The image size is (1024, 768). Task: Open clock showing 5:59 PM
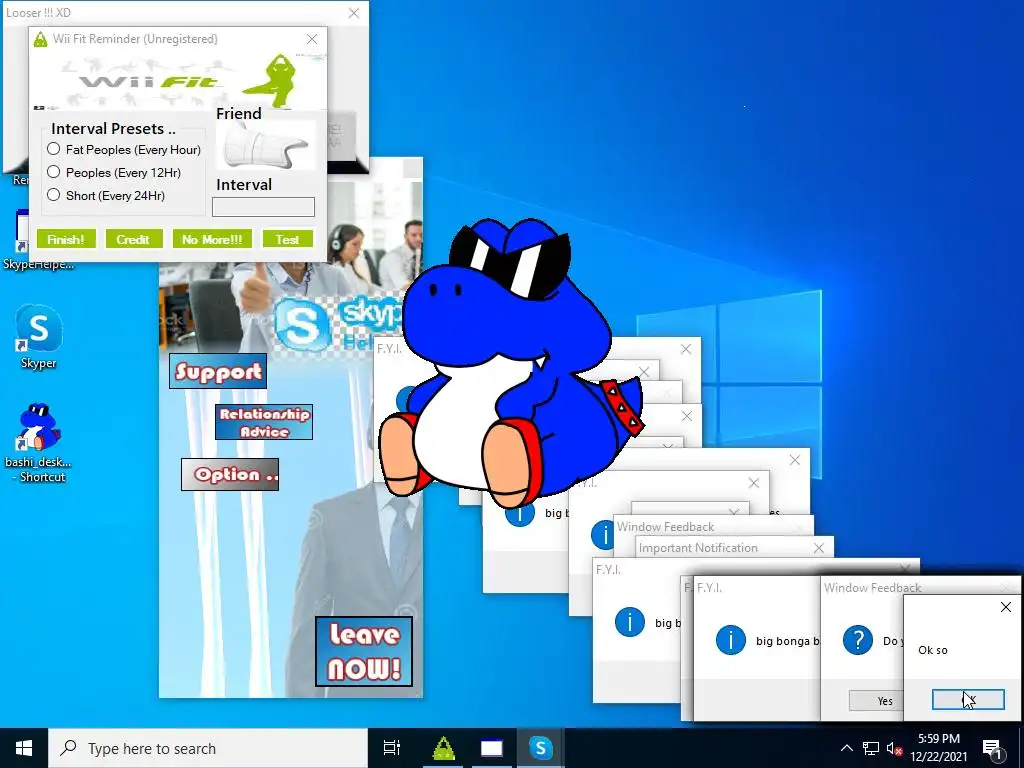pyautogui.click(x=938, y=748)
